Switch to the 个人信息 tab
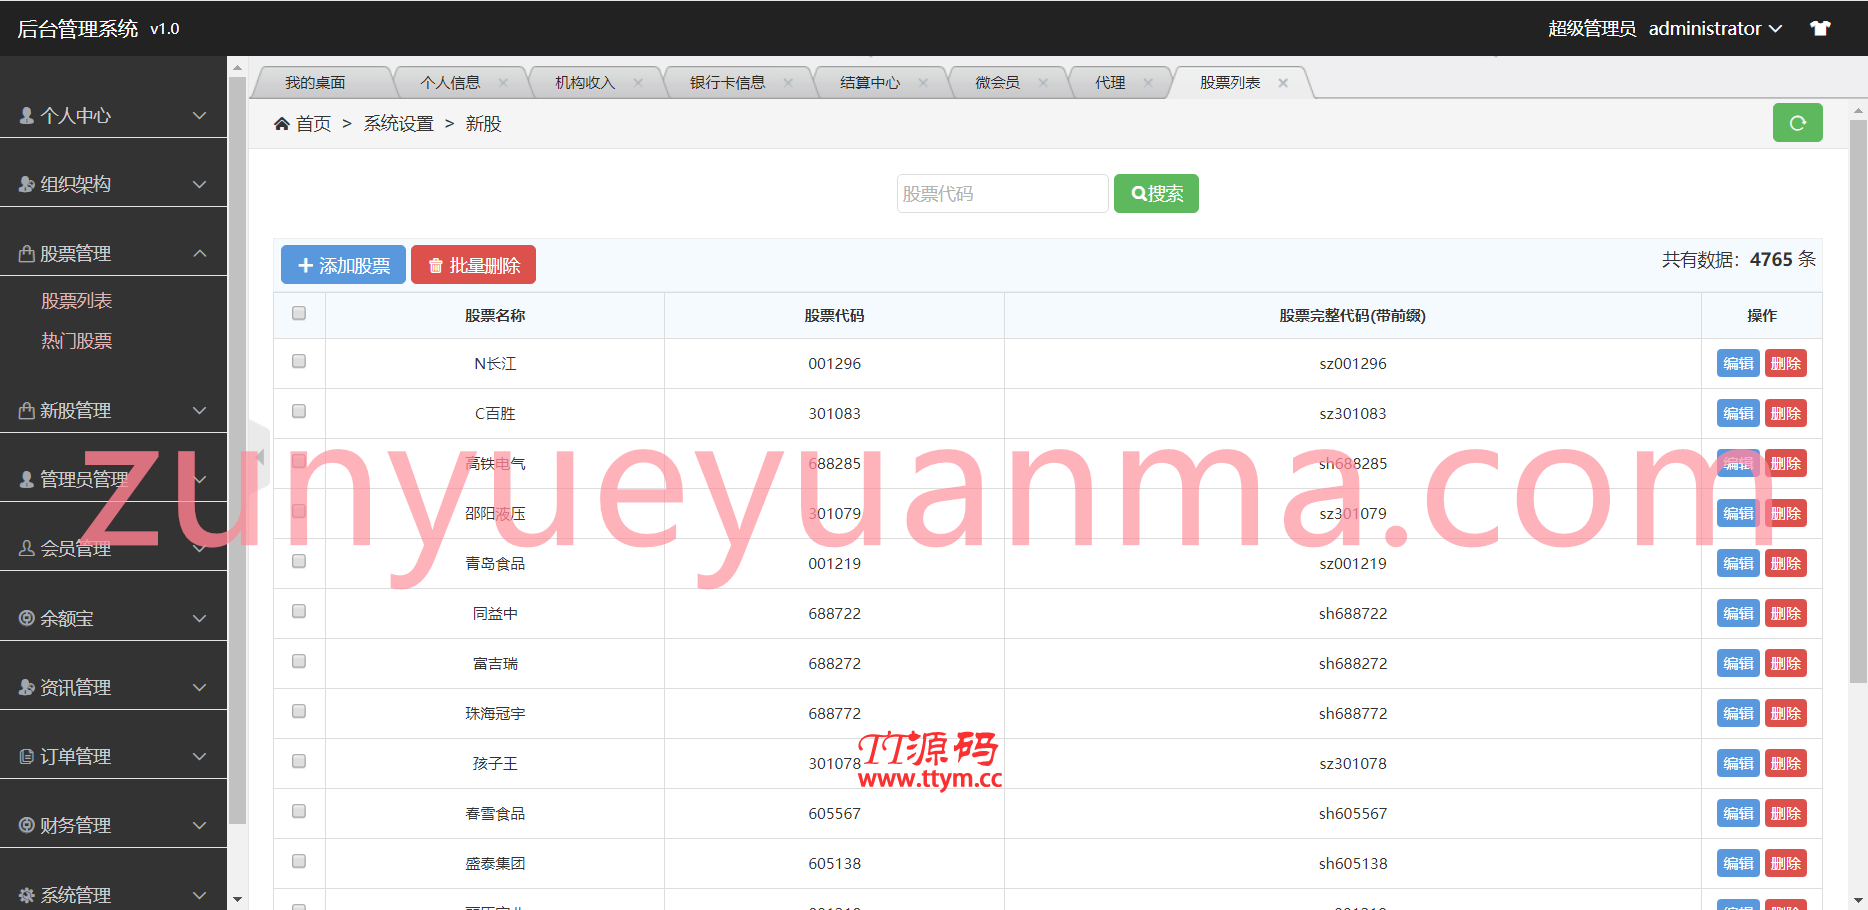 point(450,83)
